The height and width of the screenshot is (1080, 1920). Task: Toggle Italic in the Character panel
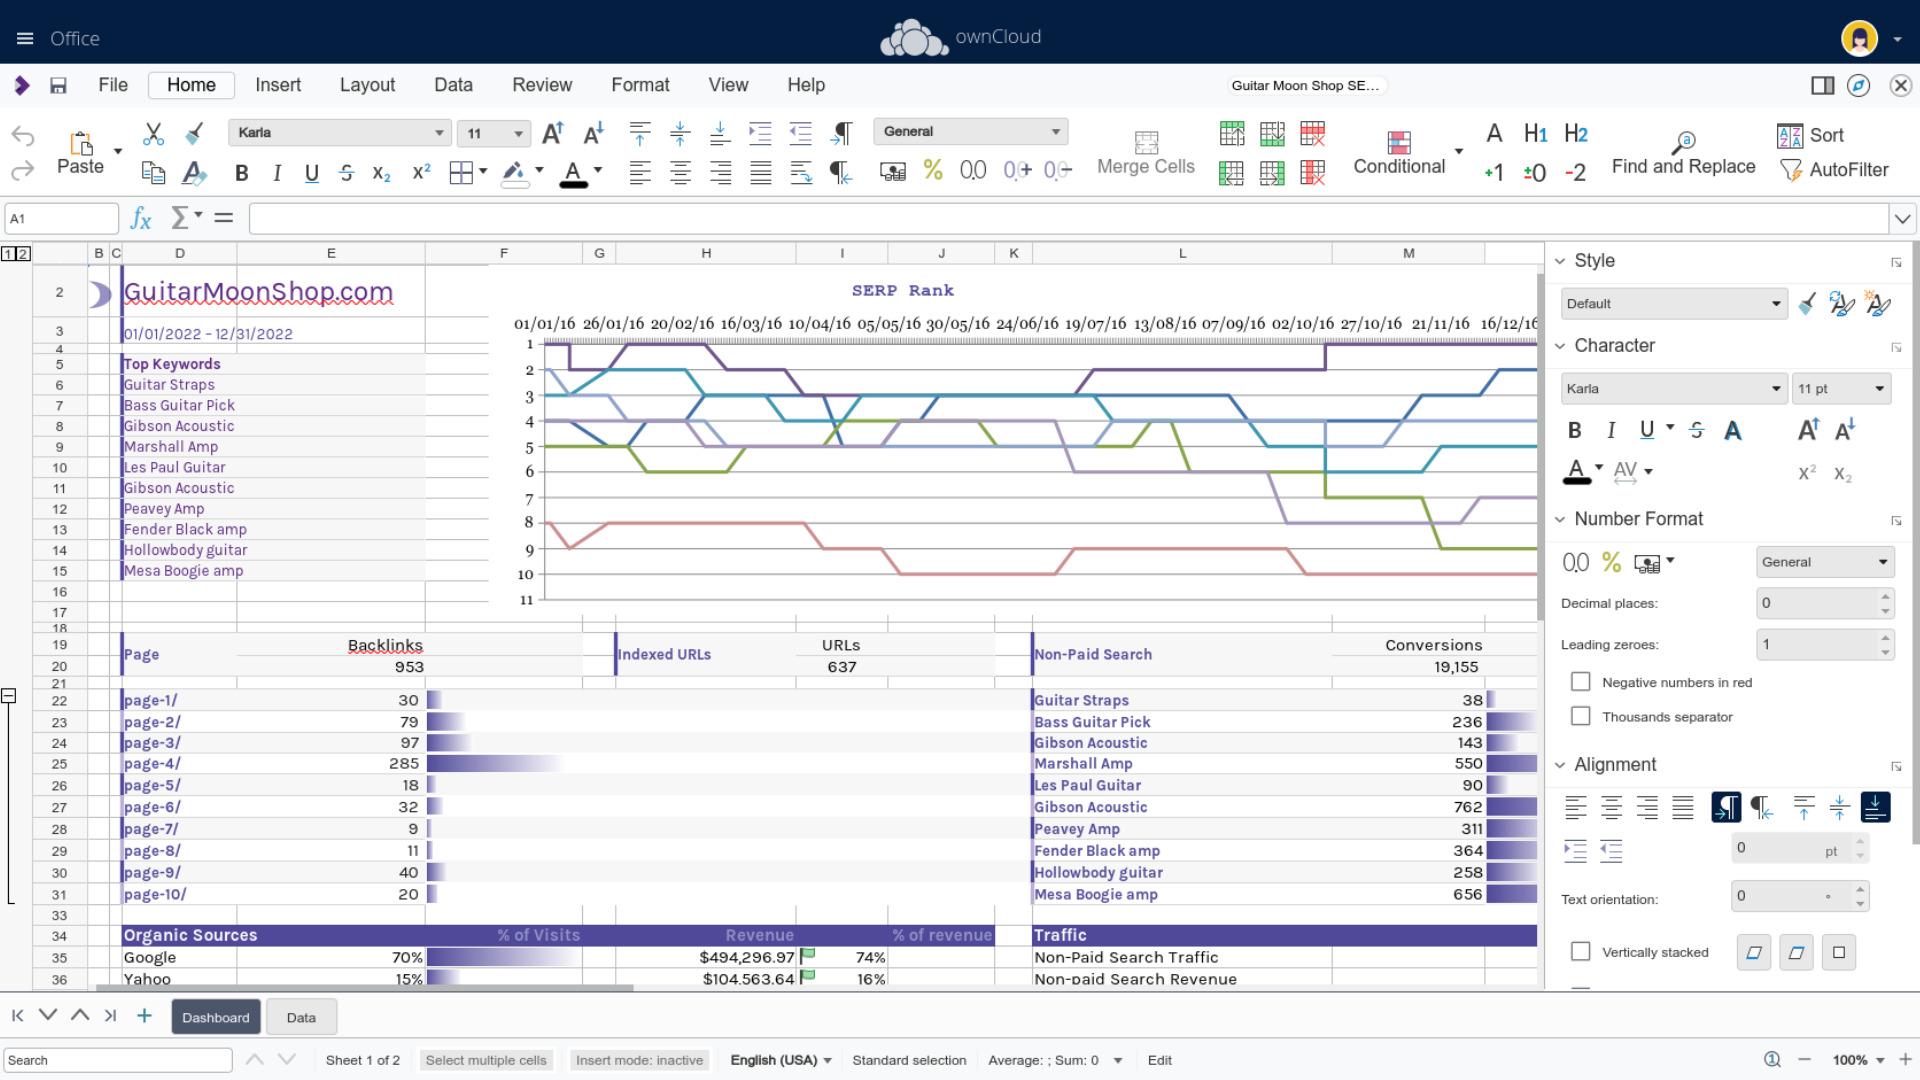[1611, 430]
